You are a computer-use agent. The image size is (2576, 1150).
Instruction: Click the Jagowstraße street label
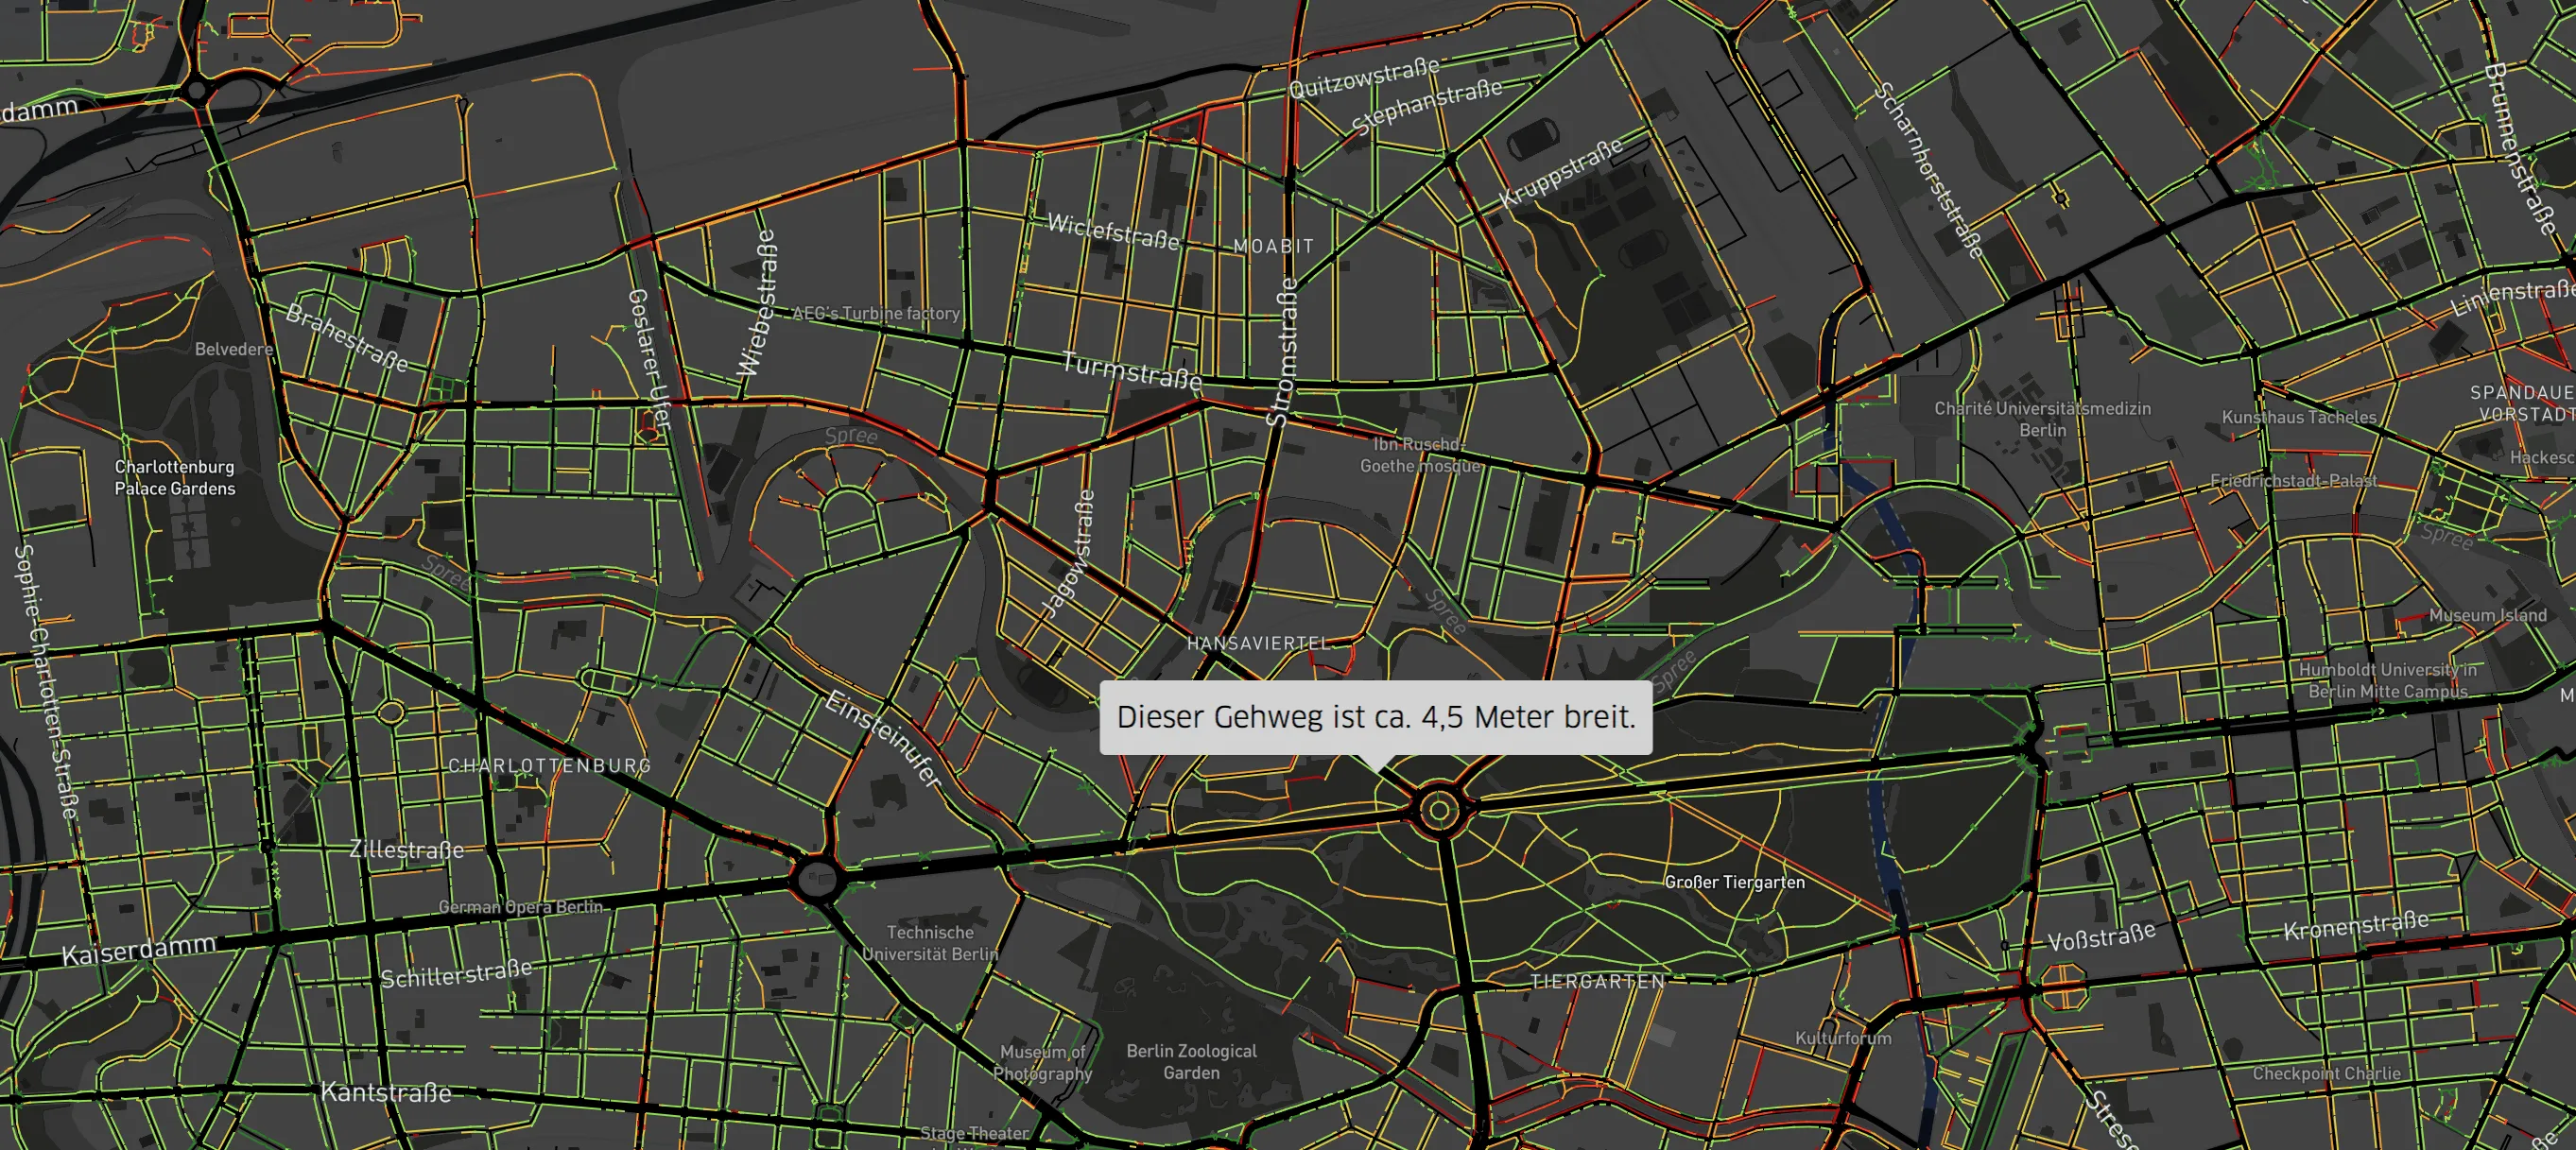coord(1068,554)
